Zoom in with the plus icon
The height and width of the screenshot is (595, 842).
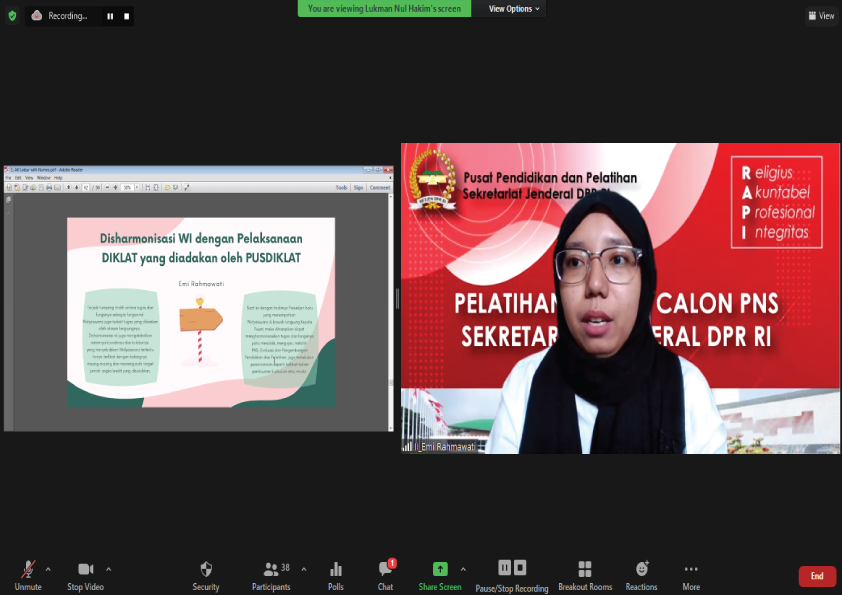[x=115, y=187]
